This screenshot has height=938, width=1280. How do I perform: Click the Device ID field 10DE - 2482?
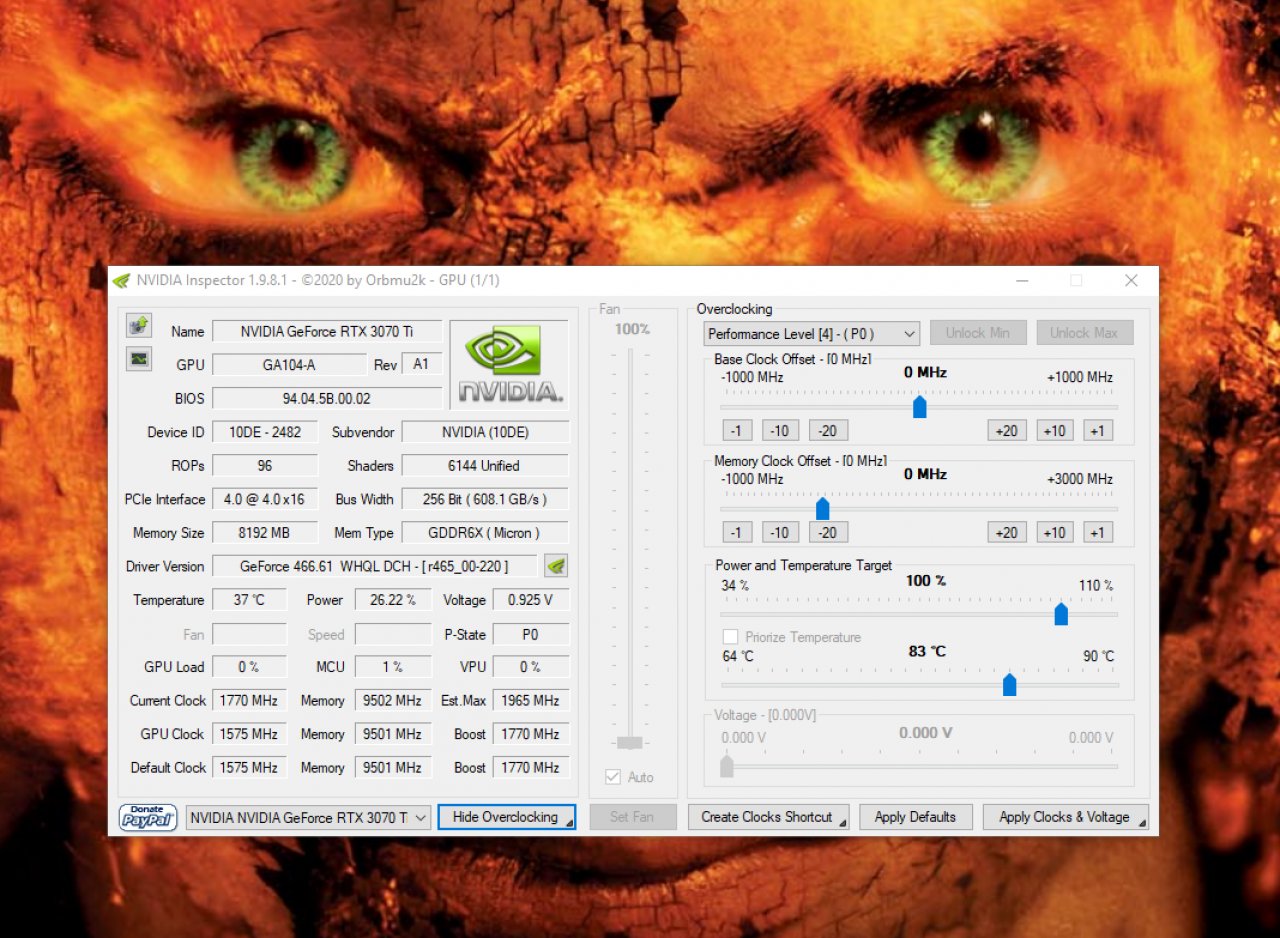(265, 432)
